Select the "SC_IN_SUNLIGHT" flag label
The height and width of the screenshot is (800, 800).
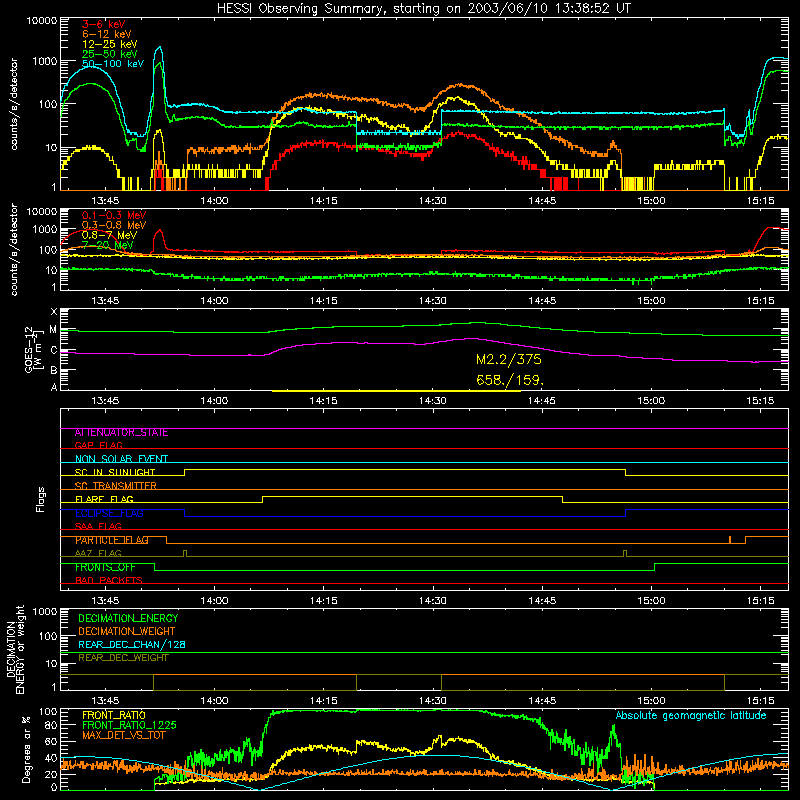click(115, 472)
